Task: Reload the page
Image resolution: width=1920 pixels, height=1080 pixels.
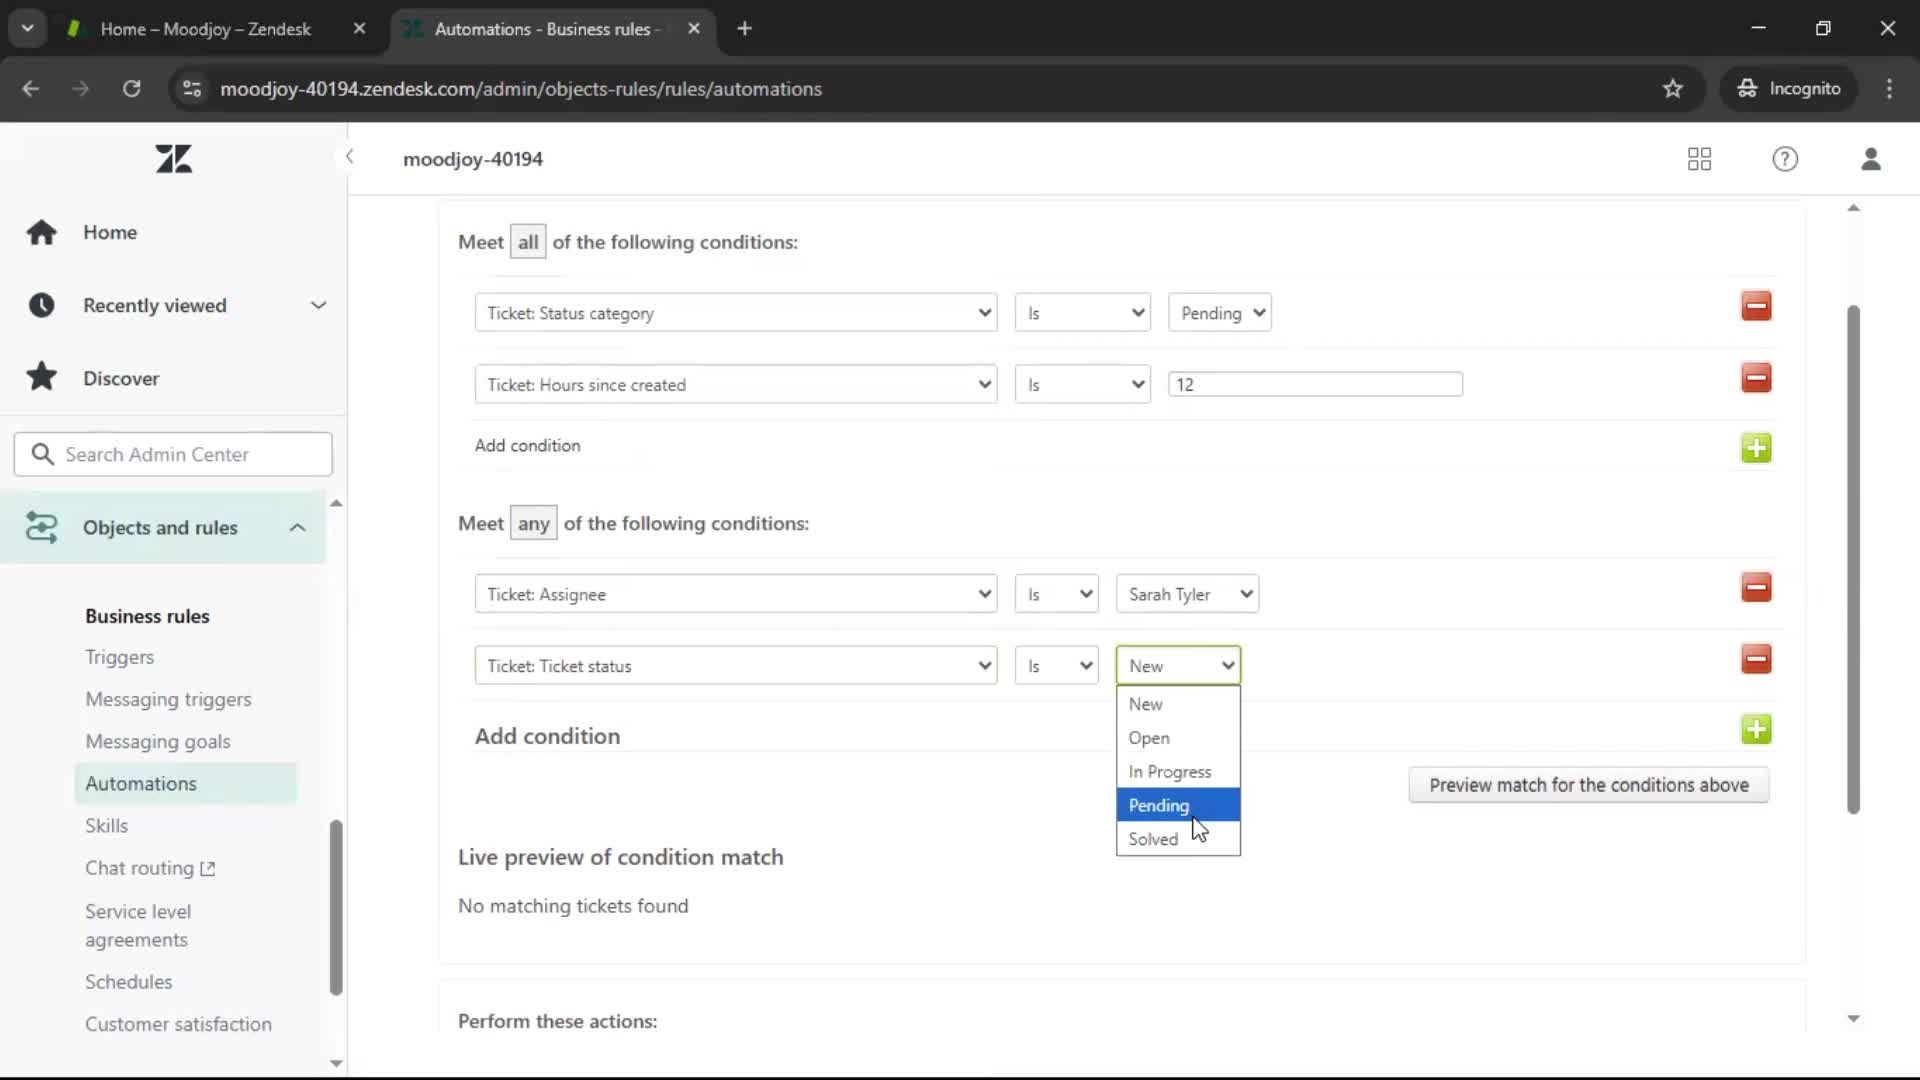Action: coord(131,88)
